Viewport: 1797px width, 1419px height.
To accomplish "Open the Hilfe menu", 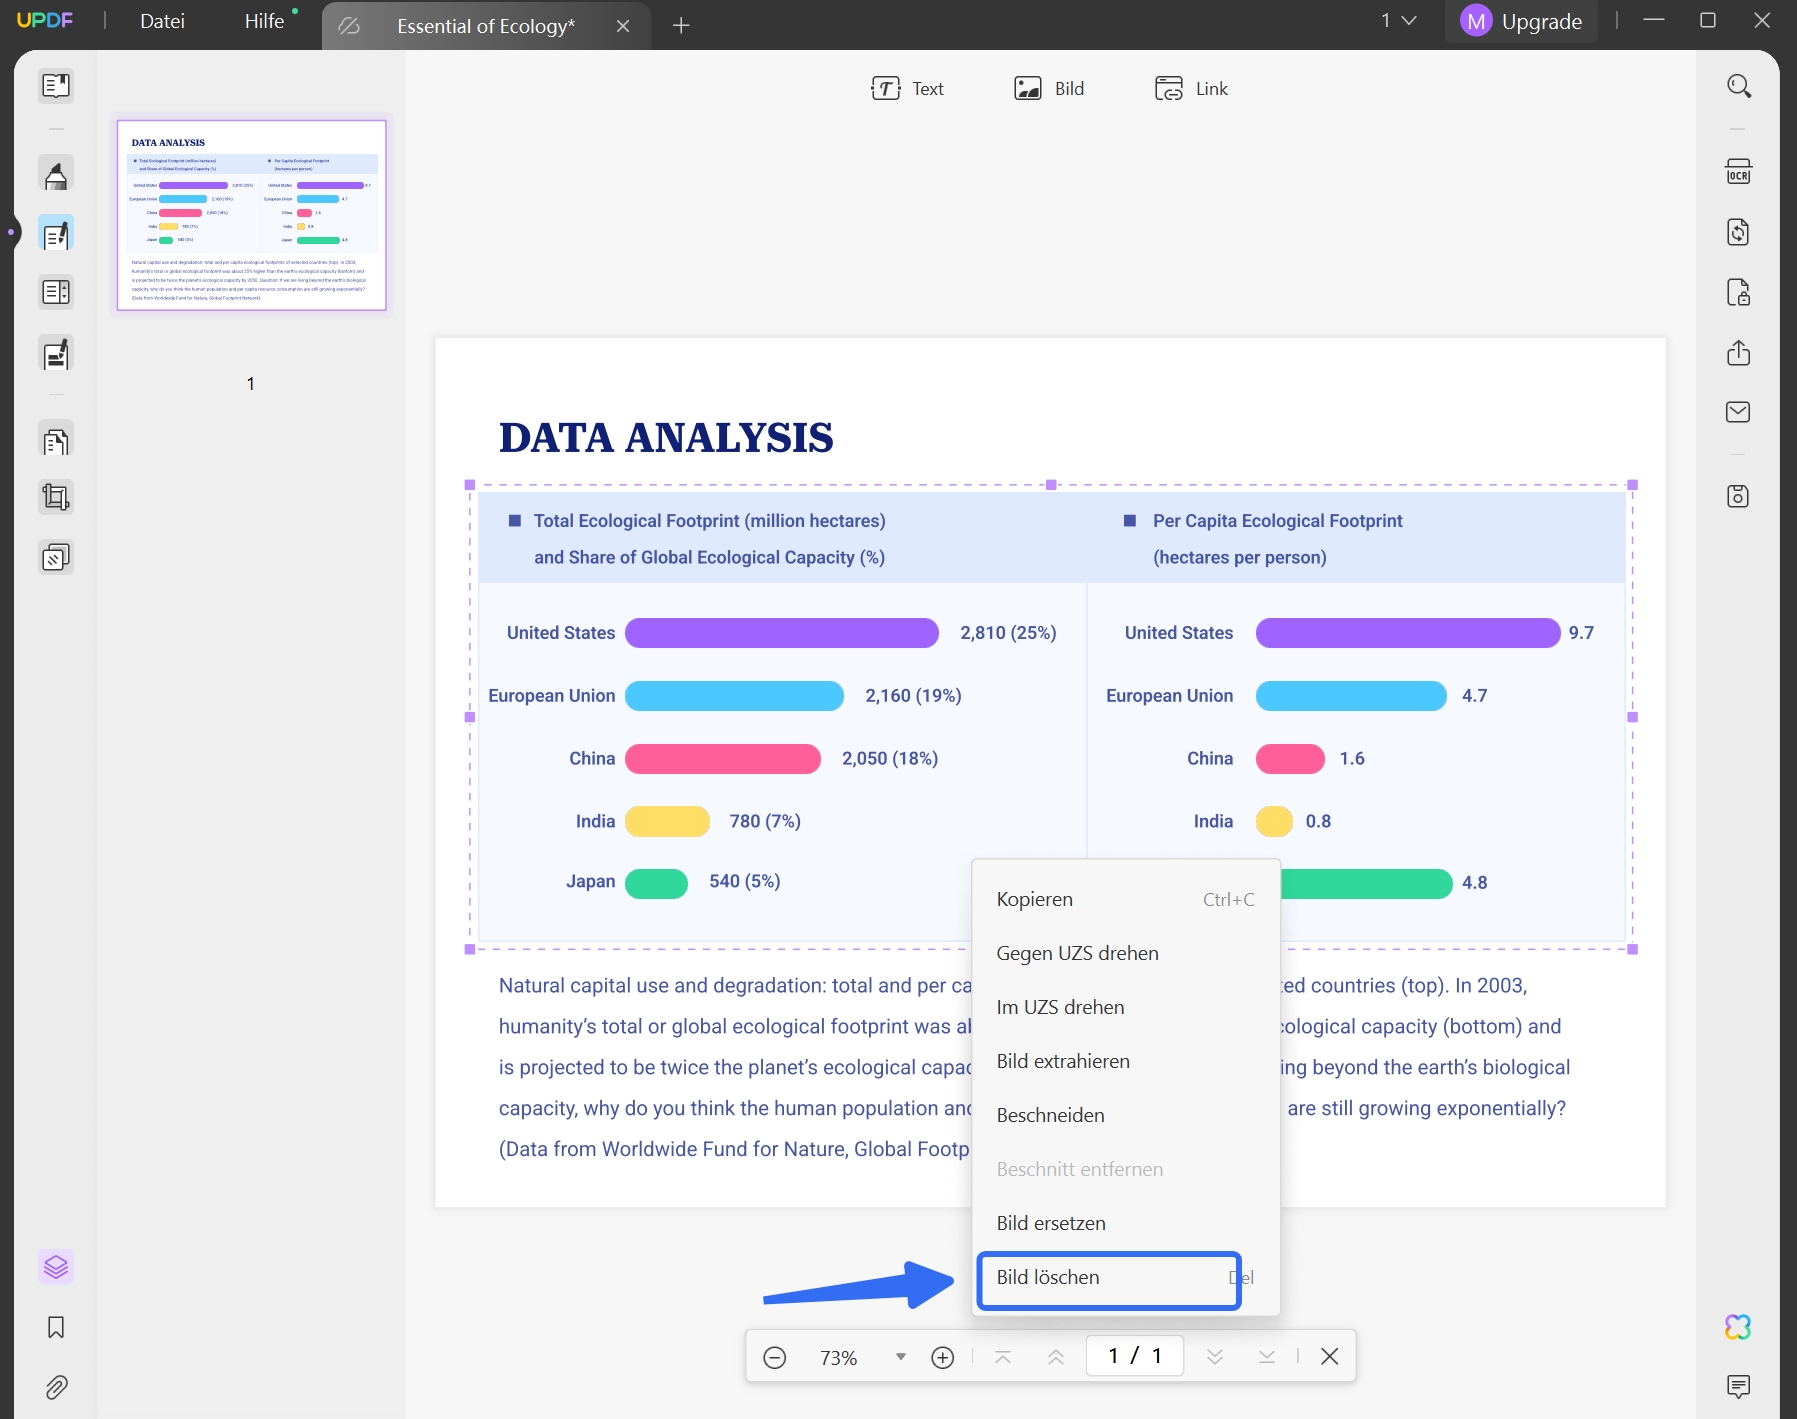I will click(265, 21).
